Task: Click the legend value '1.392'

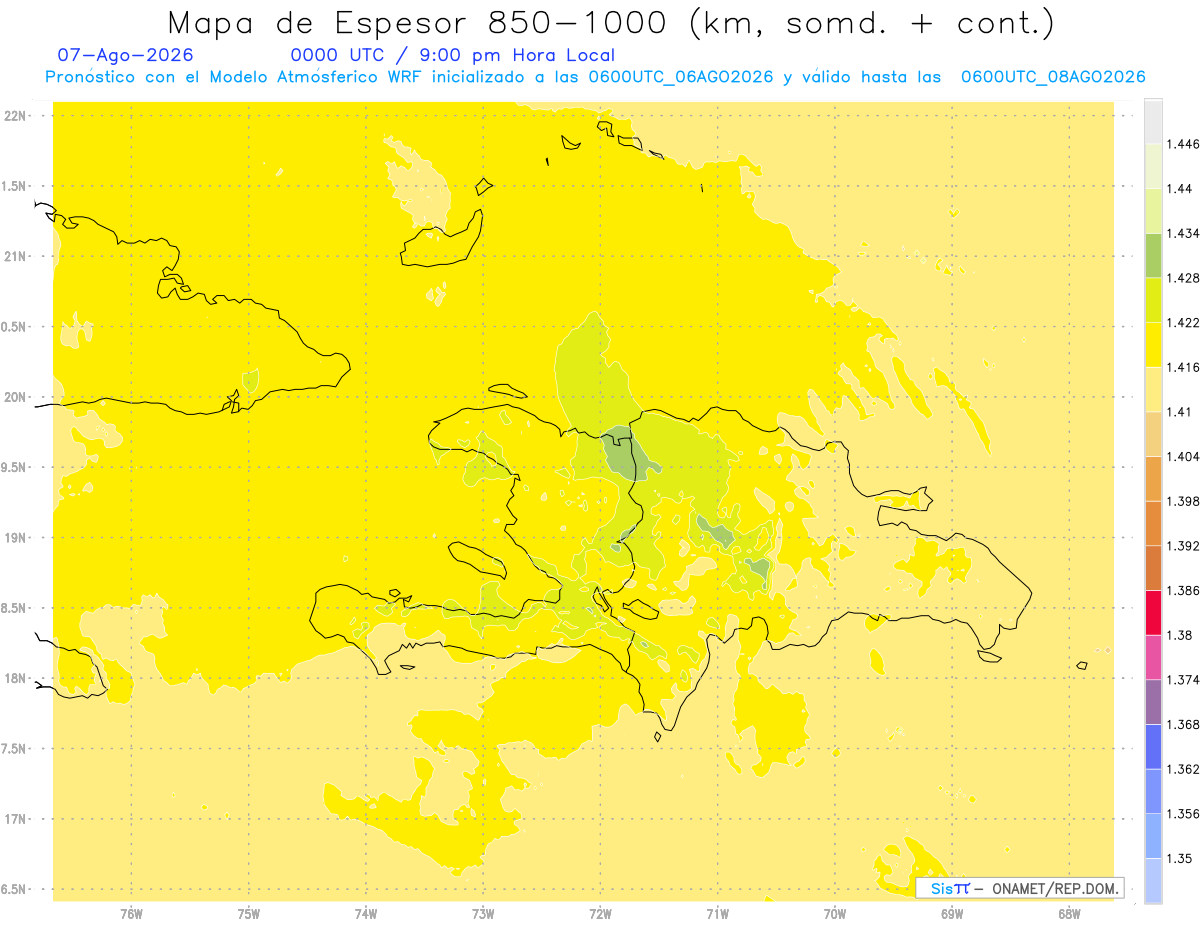Action: (x=1183, y=546)
